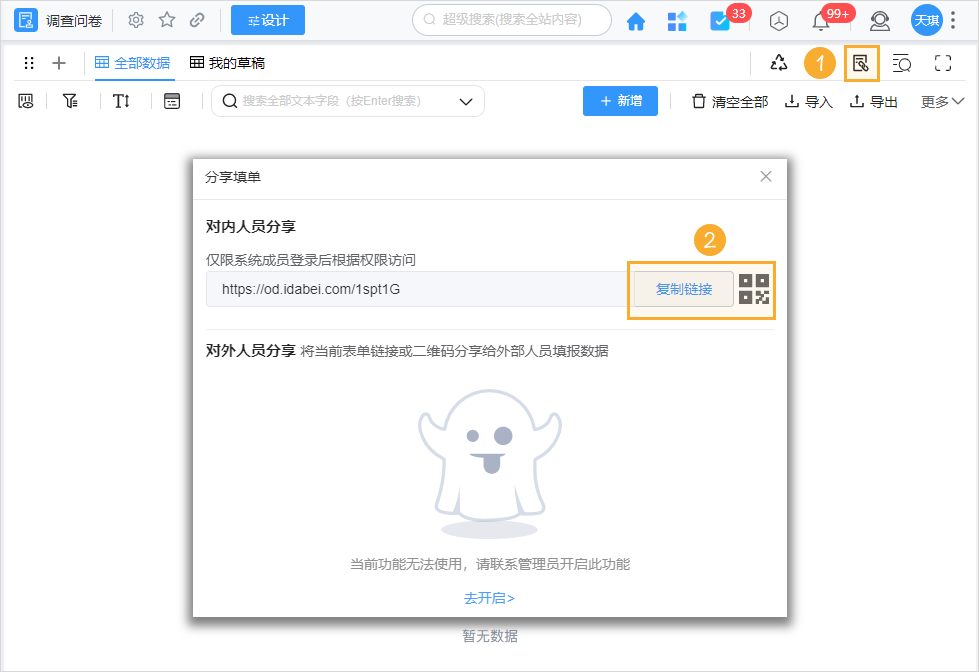Image resolution: width=979 pixels, height=672 pixels.
Task: Open the search field dropdown chevron
Action: [x=464, y=100]
